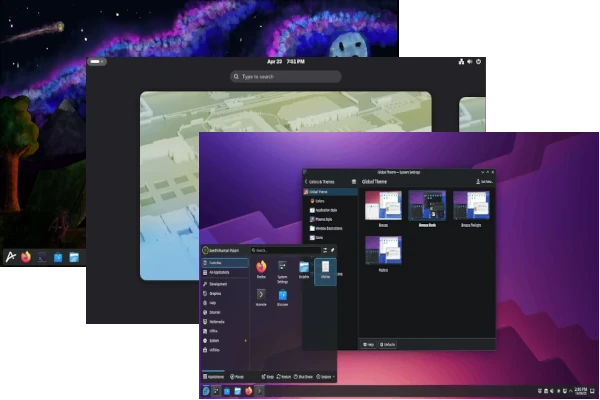This screenshot has height=400, width=600.
Task: Select the theme thumbnail in the second row
Action: click(x=383, y=250)
